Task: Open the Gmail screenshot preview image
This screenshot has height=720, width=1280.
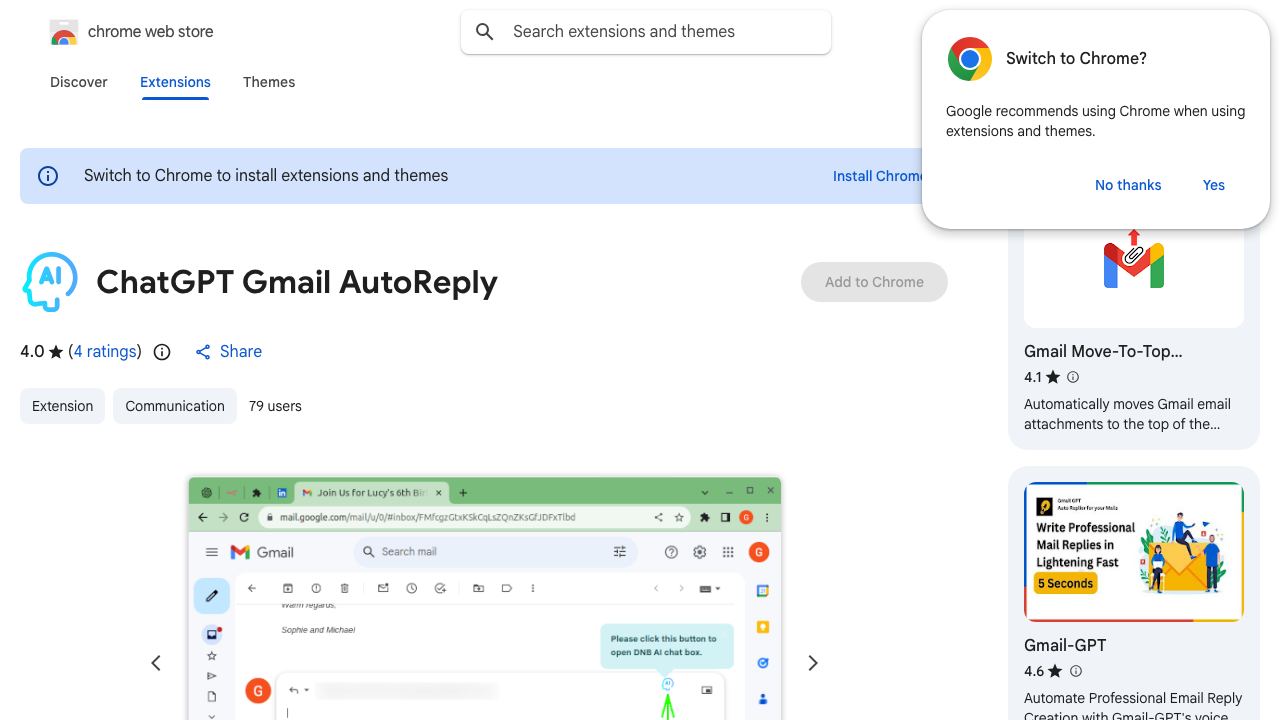Action: [x=485, y=598]
